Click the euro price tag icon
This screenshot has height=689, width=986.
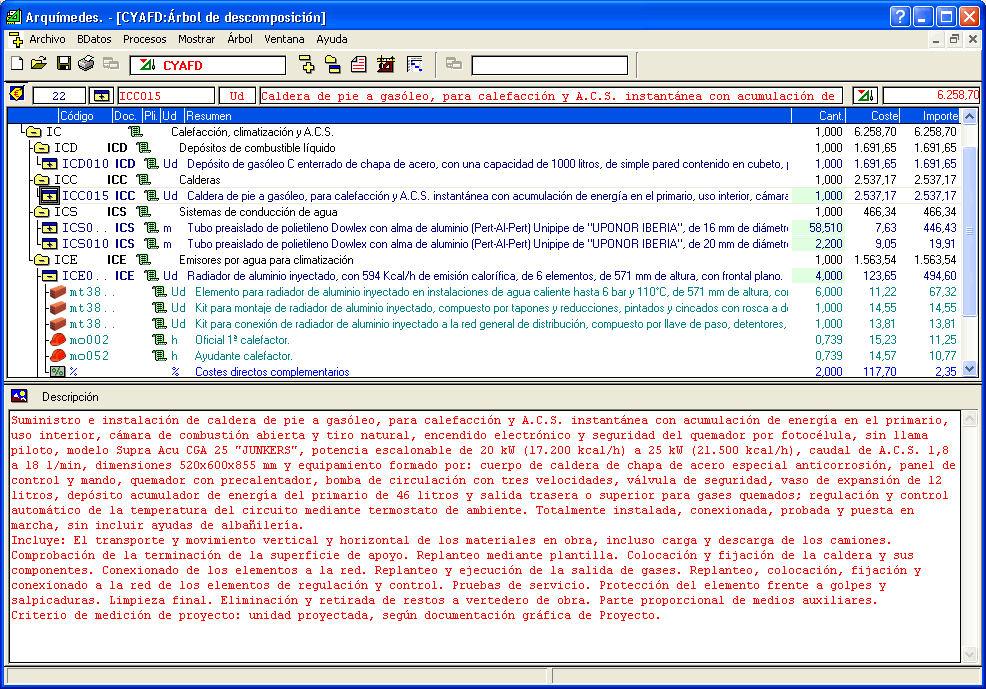(x=17, y=94)
